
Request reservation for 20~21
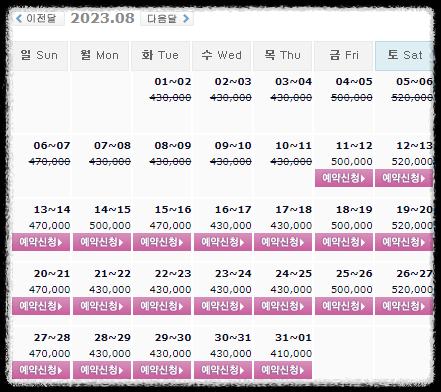pos(41,306)
